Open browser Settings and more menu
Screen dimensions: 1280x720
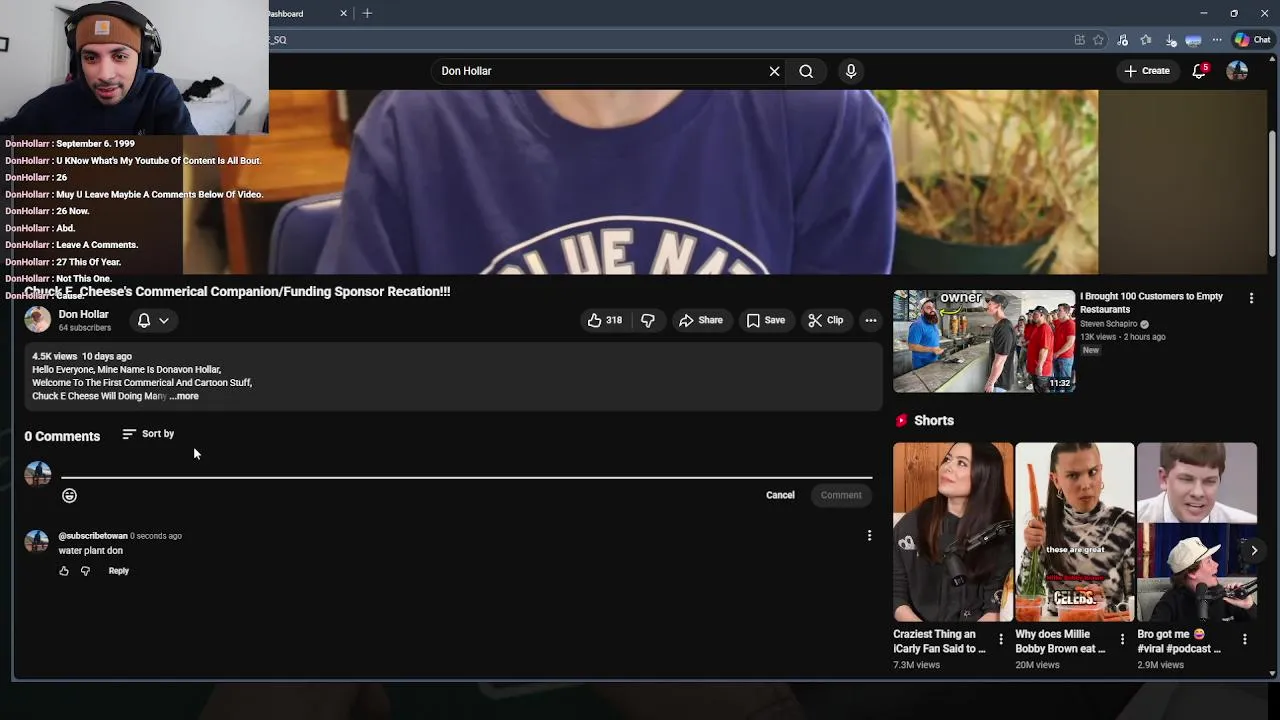pos(1217,40)
